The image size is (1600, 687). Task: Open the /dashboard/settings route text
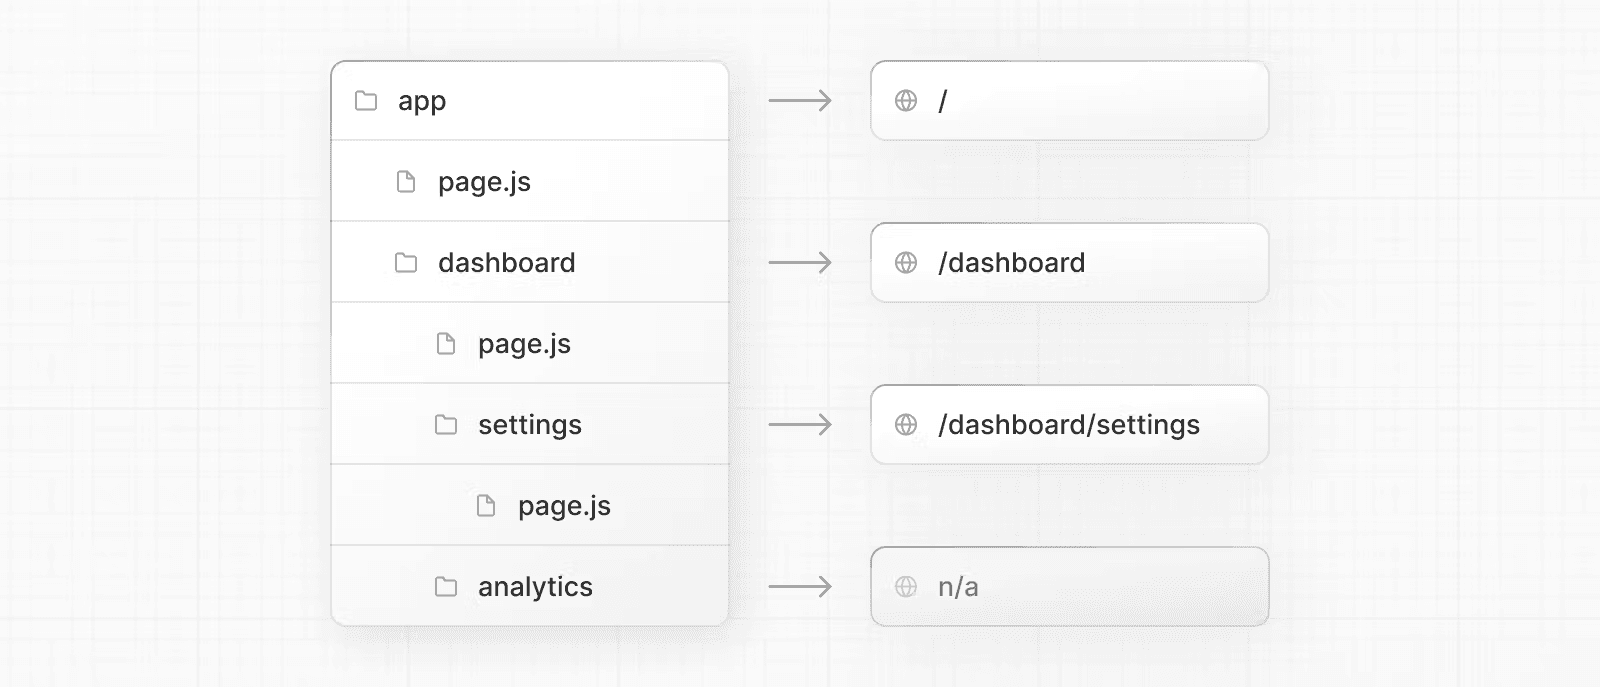pyautogui.click(x=1069, y=425)
